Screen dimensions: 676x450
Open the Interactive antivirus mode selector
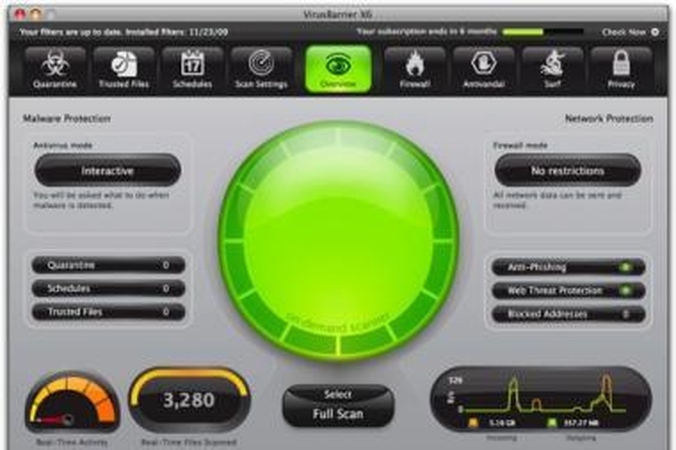[107, 171]
